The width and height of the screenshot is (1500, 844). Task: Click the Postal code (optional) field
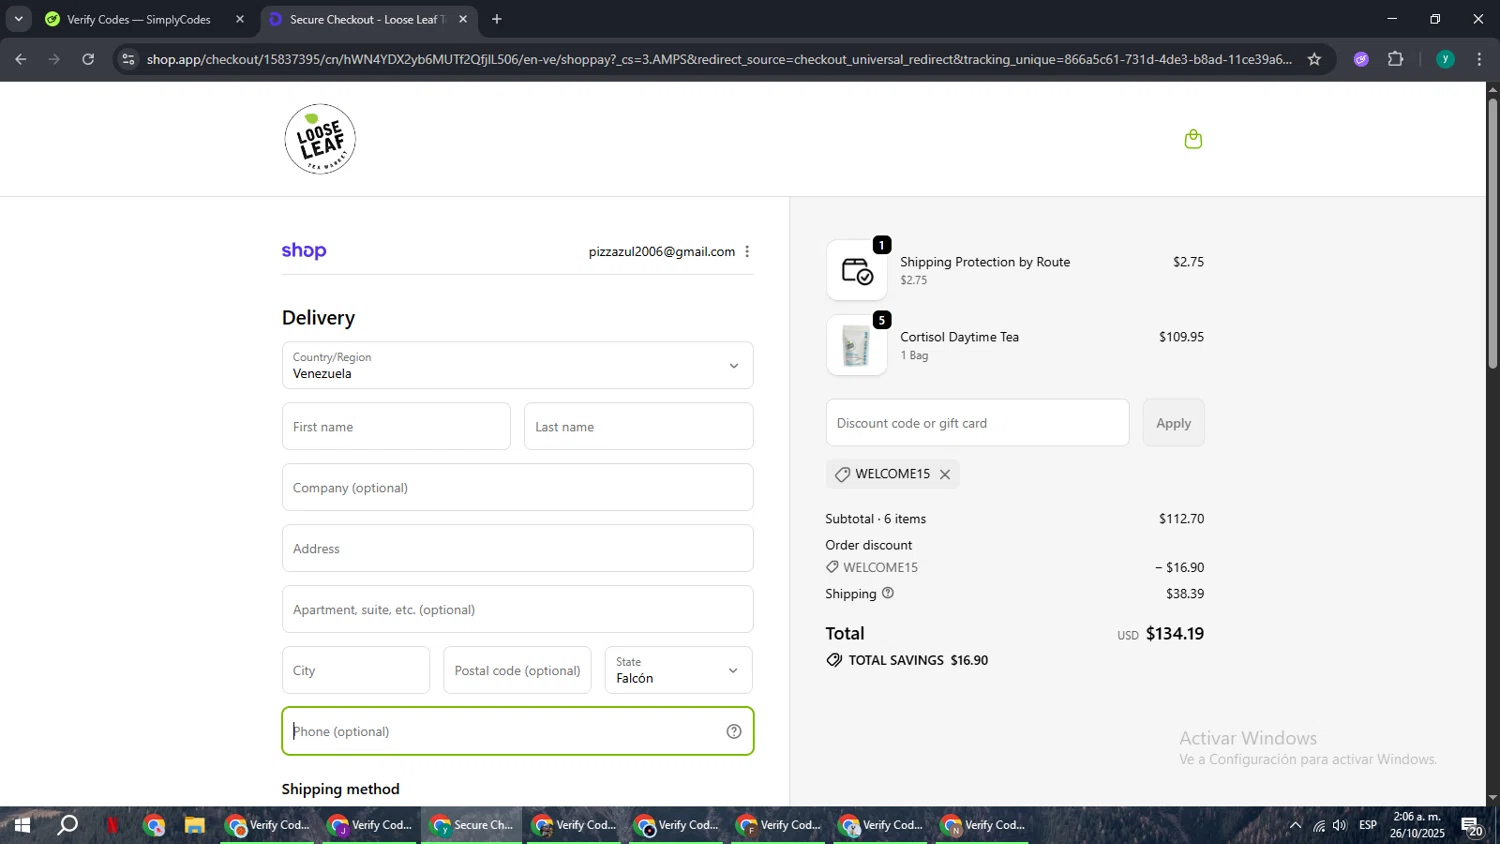(x=517, y=670)
